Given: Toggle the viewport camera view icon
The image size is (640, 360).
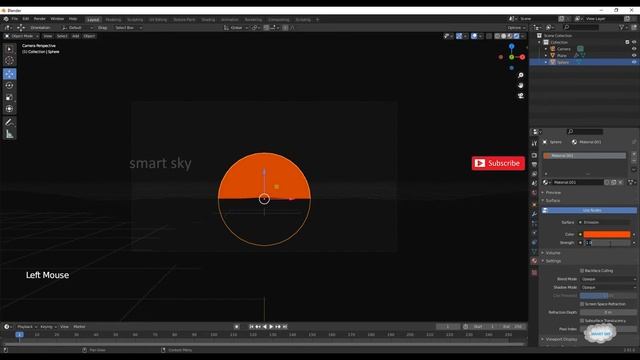Looking at the screenshot, I should tap(520, 96).
